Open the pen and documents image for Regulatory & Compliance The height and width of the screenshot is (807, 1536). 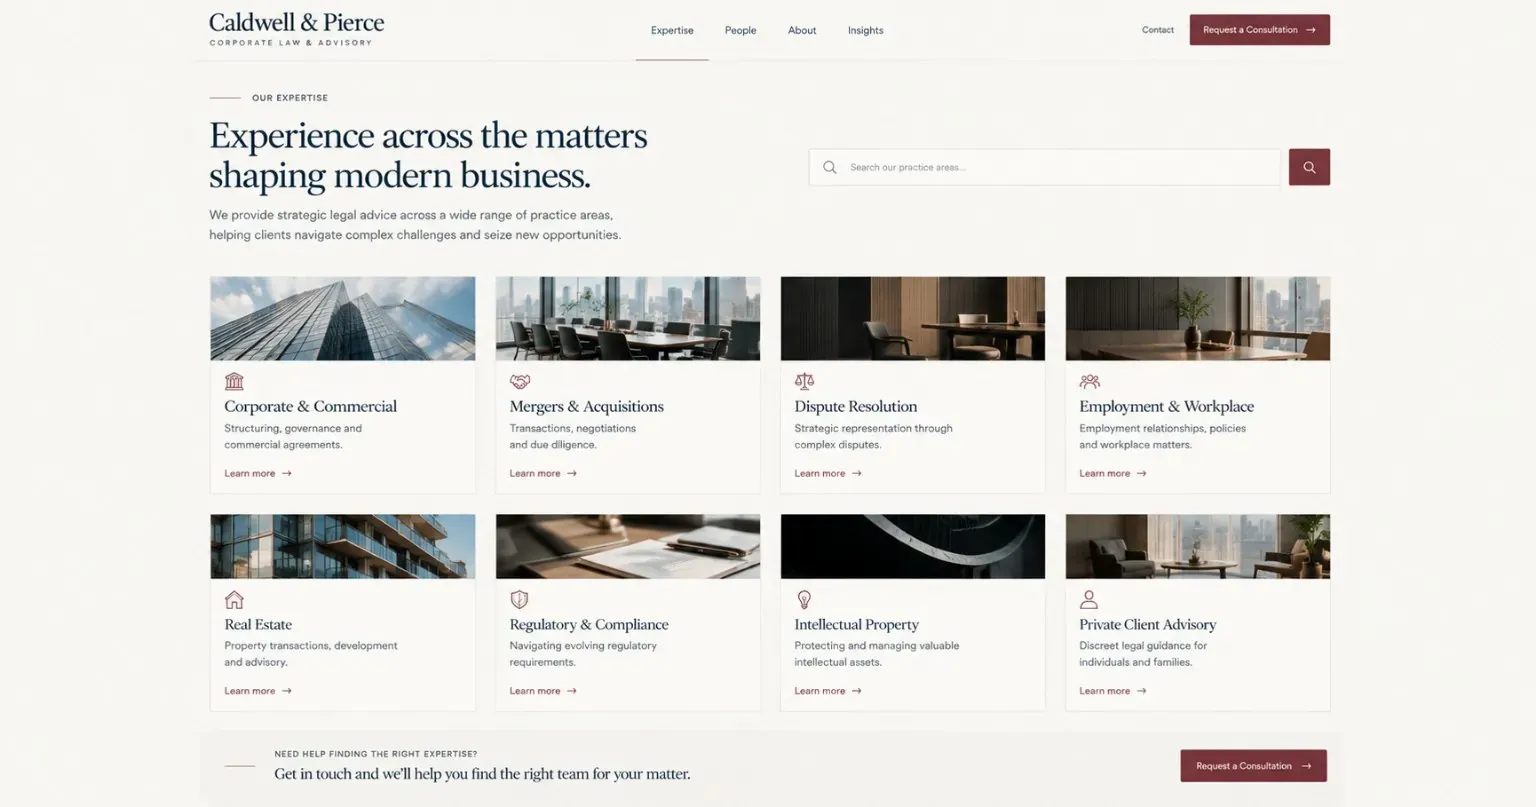click(628, 546)
